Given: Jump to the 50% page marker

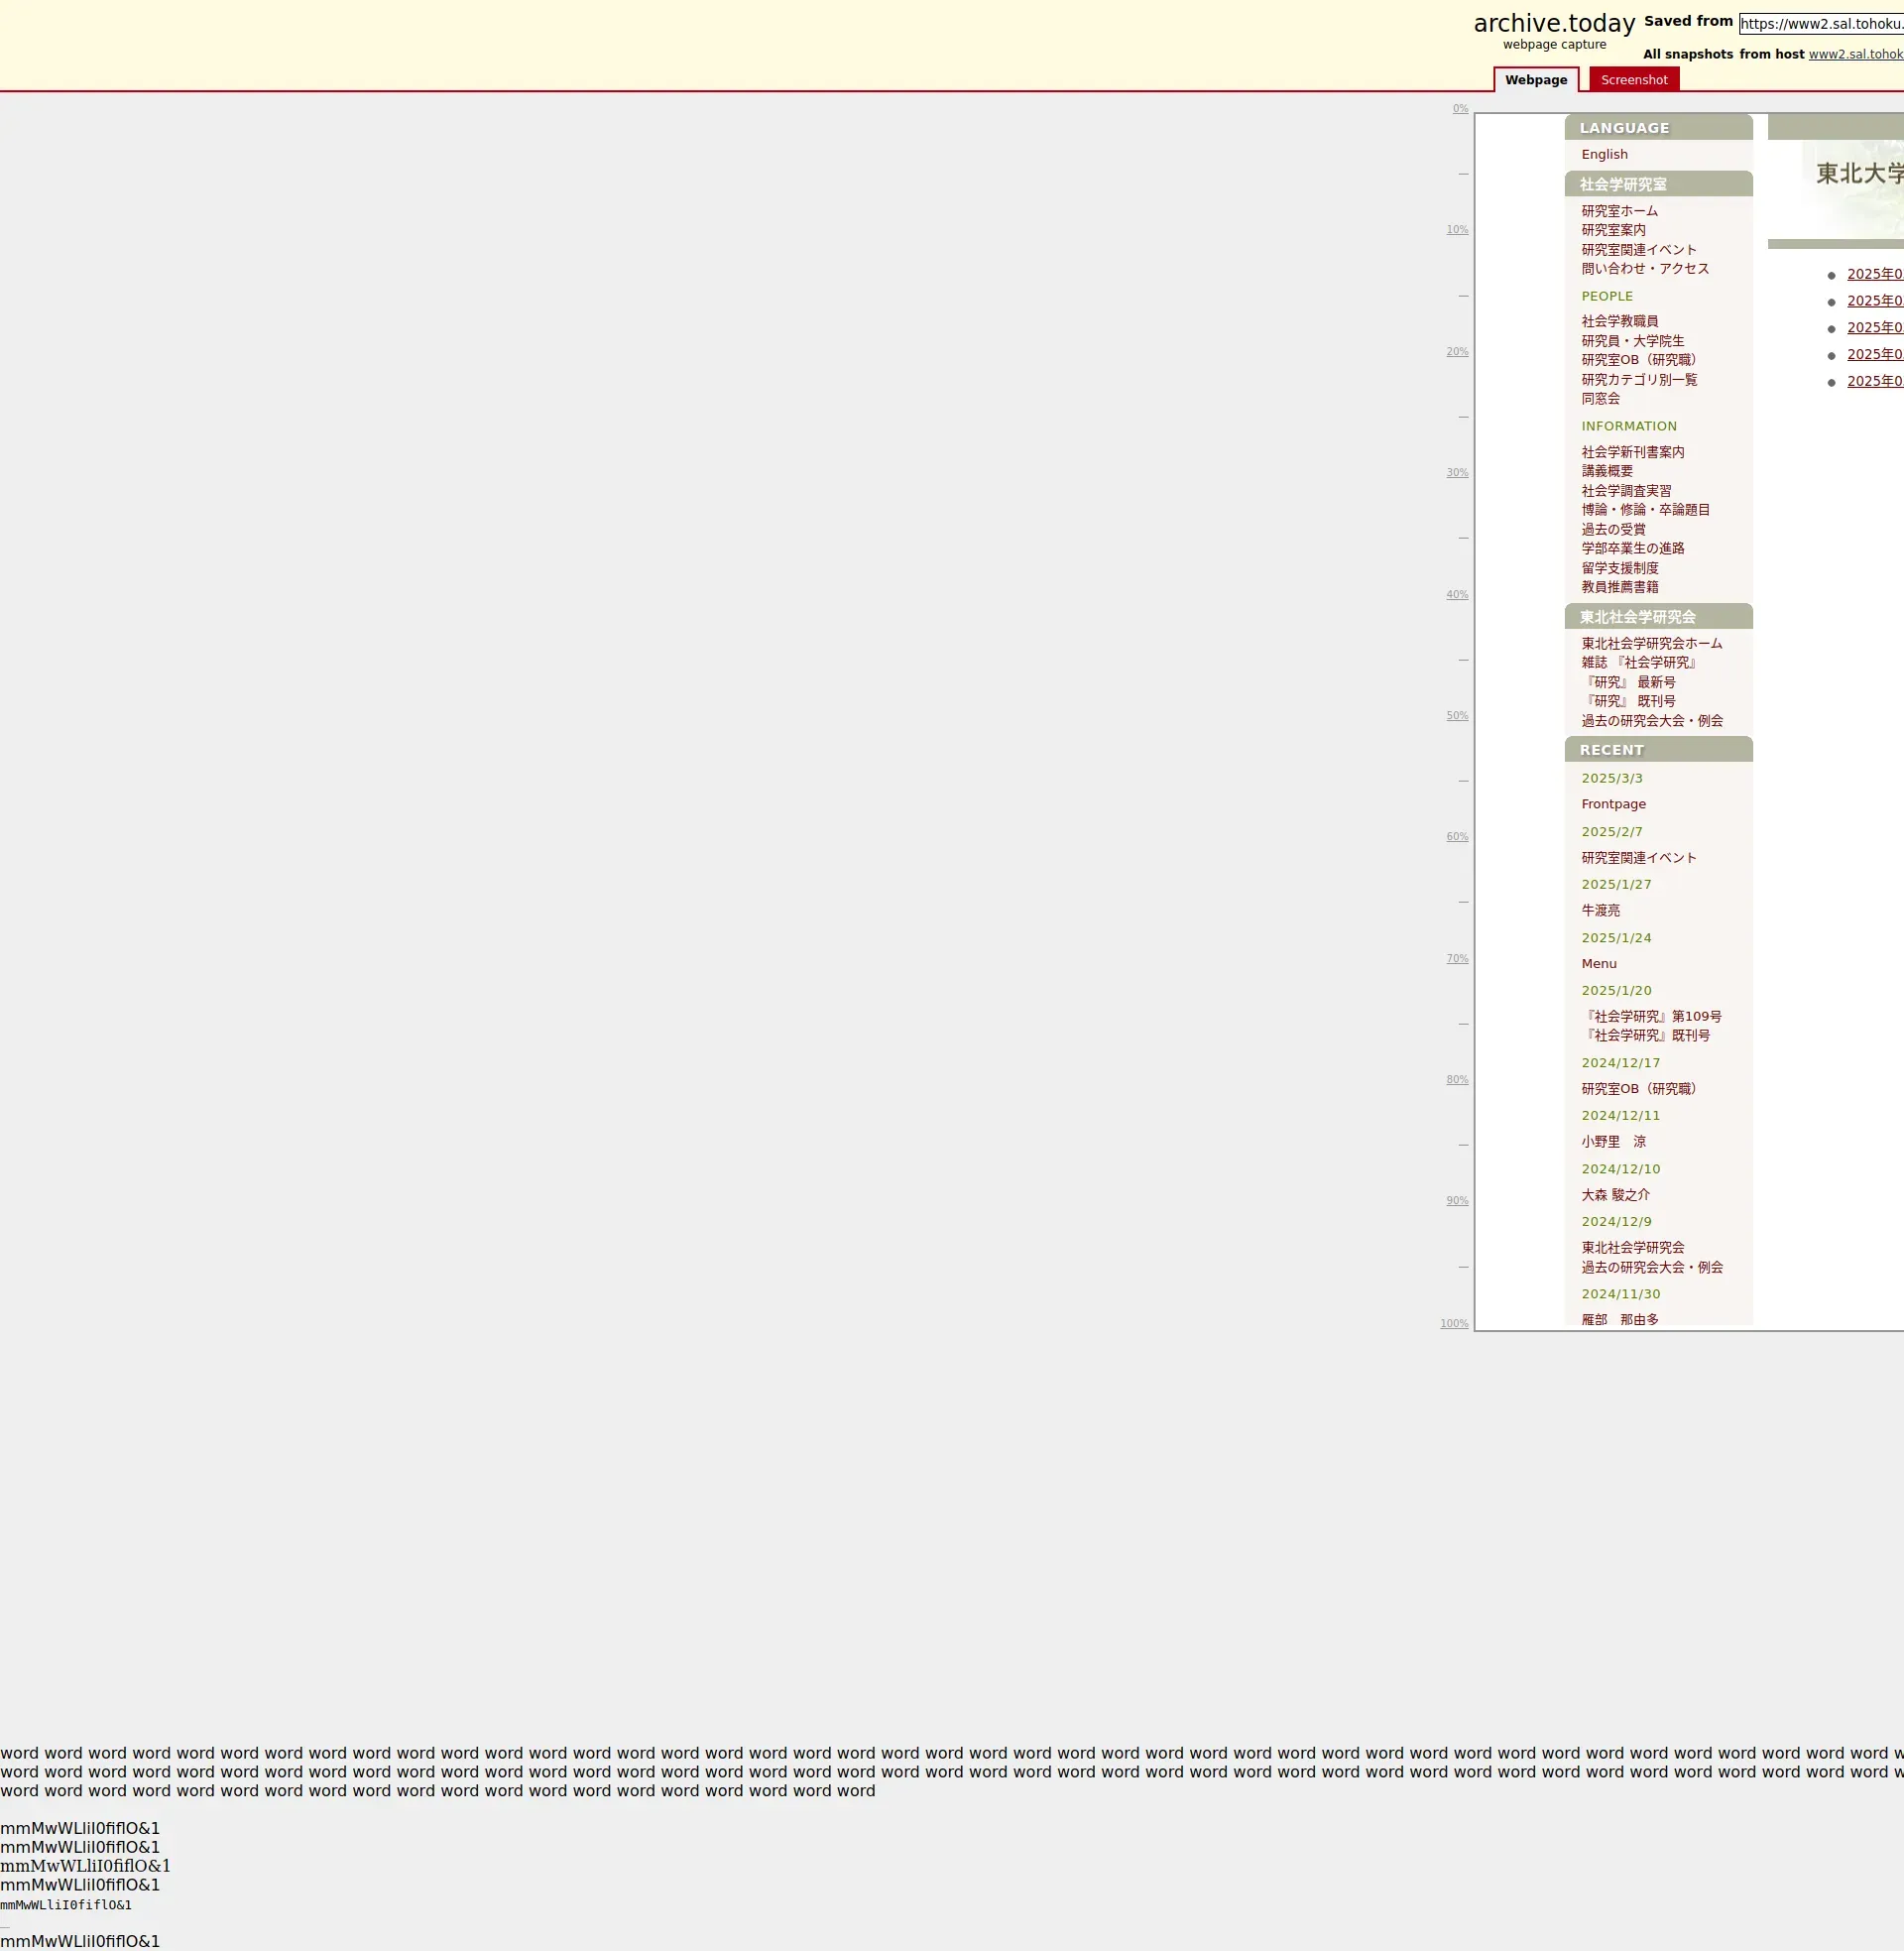Looking at the screenshot, I should pyautogui.click(x=1456, y=716).
